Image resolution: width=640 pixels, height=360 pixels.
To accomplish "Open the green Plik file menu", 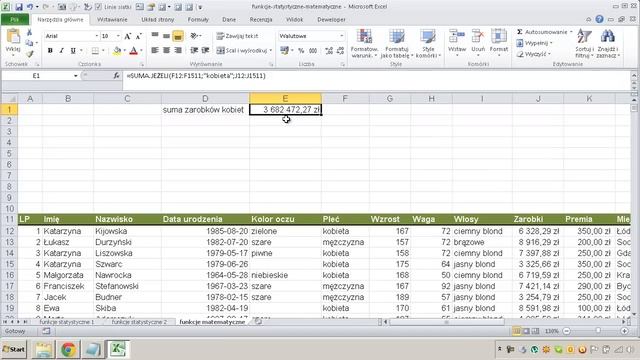I will (15, 20).
